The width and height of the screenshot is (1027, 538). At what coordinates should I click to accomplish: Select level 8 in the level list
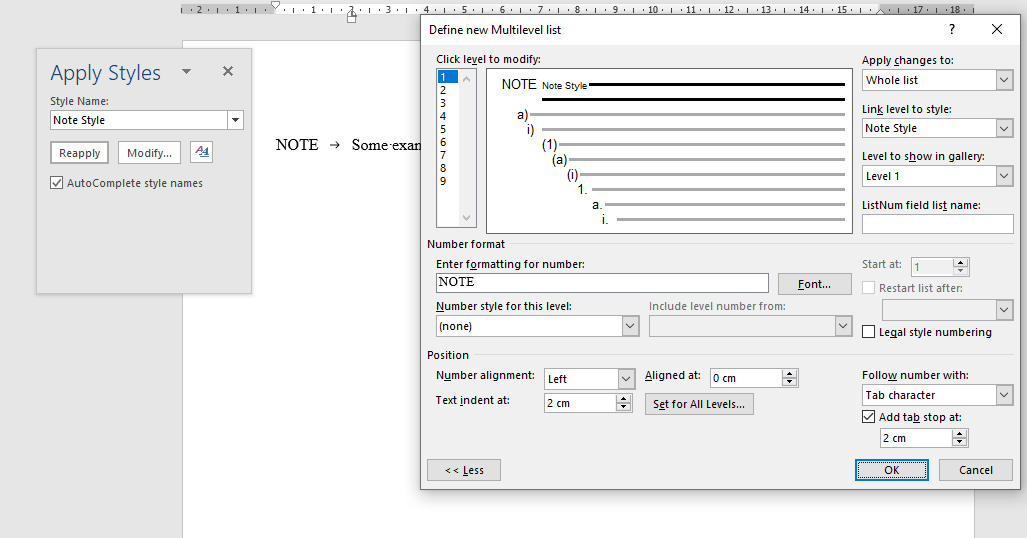pyautogui.click(x=448, y=168)
